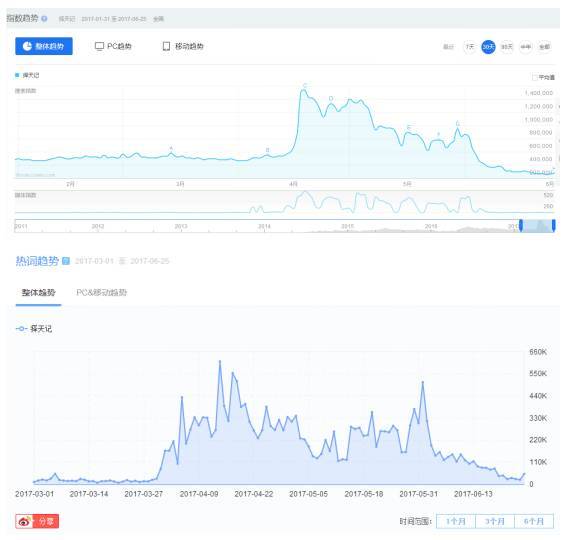Switch to 整体趋势 blue button
The height and width of the screenshot is (540, 567).
[44, 46]
